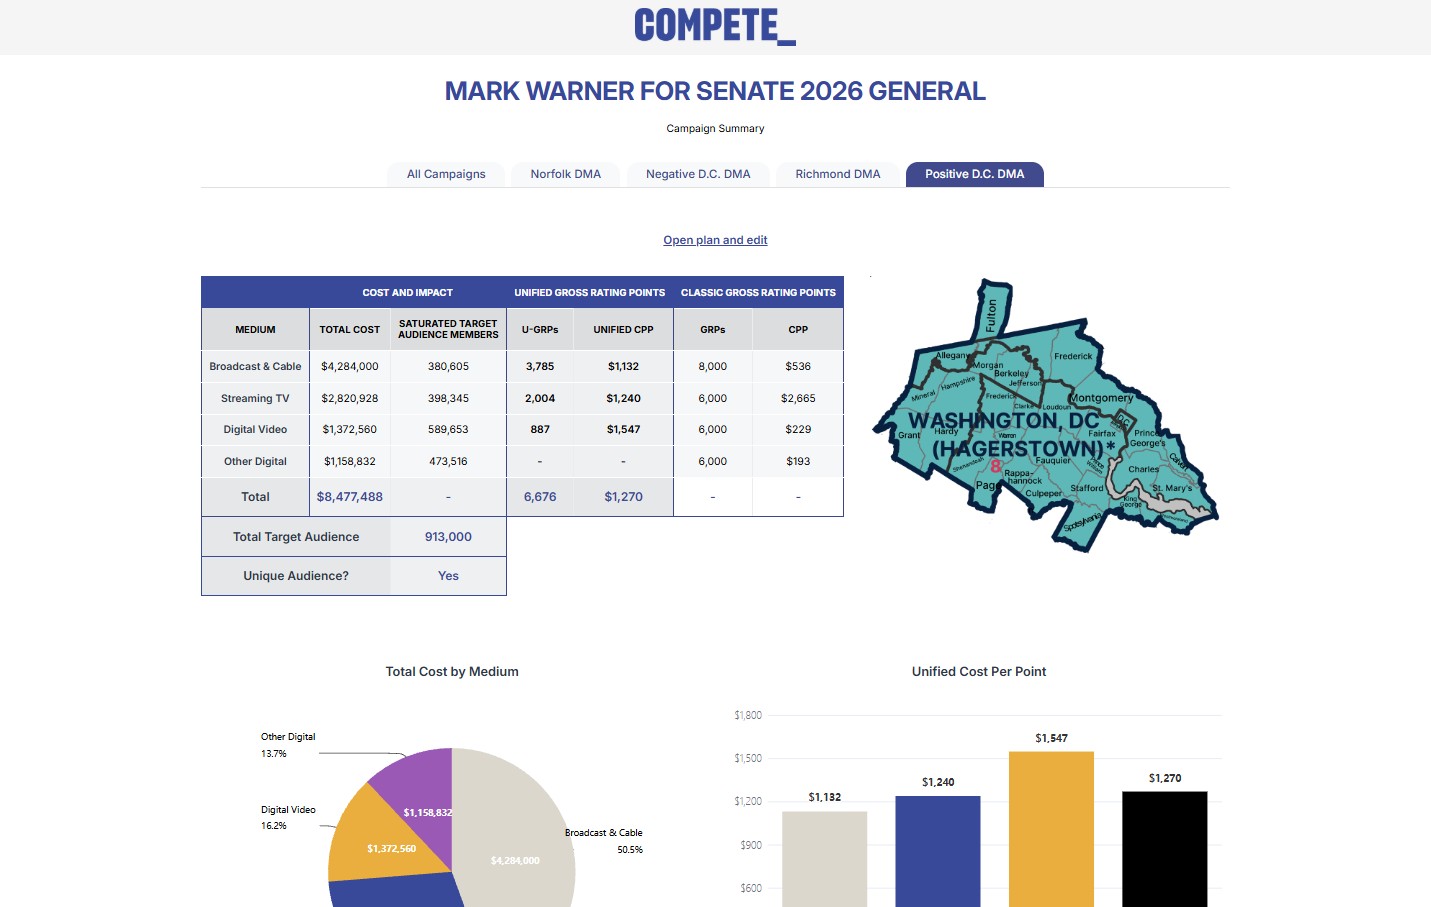Viewport: 1431px width, 907px height.
Task: Click the COMPETE logo at top
Action: click(x=715, y=26)
